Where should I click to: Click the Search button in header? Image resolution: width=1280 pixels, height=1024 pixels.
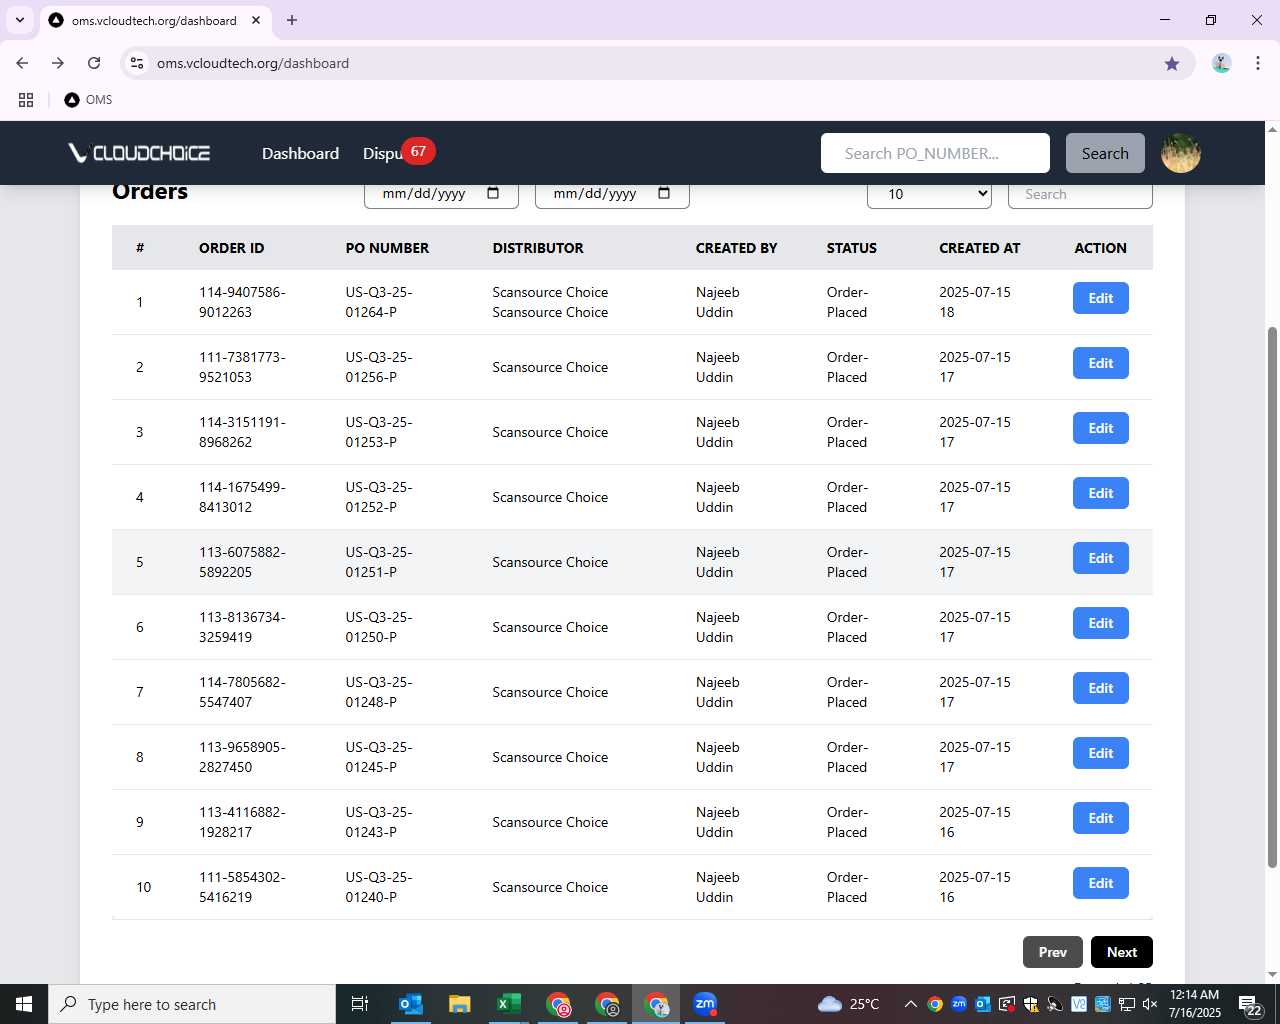[1105, 153]
